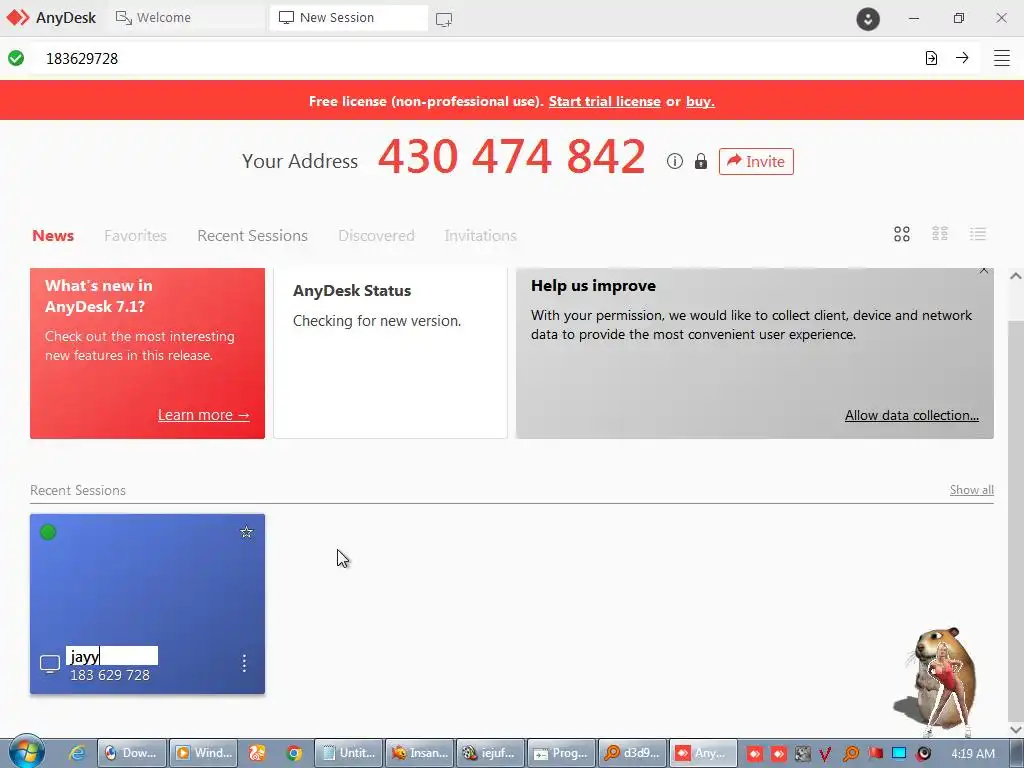Click the Start trial license link
The width and height of the screenshot is (1024, 768).
tap(604, 101)
